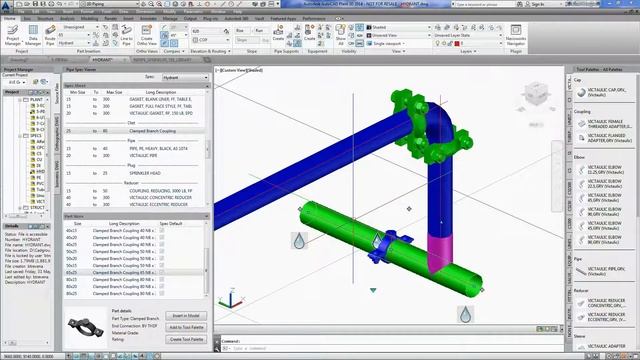This screenshot has height=360, width=640.
Task: Toggle Spec Default checkbox for 40x20 row
Action: tap(162, 238)
